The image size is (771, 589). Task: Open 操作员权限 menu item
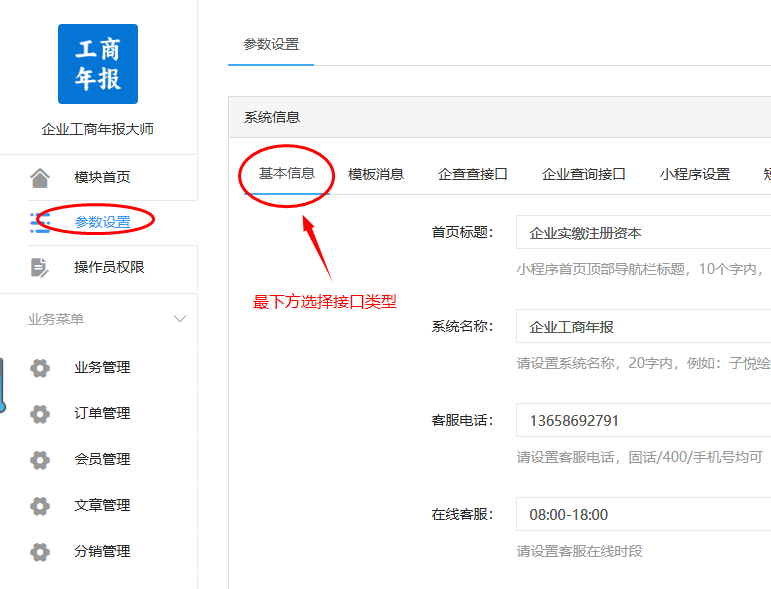[x=109, y=267]
